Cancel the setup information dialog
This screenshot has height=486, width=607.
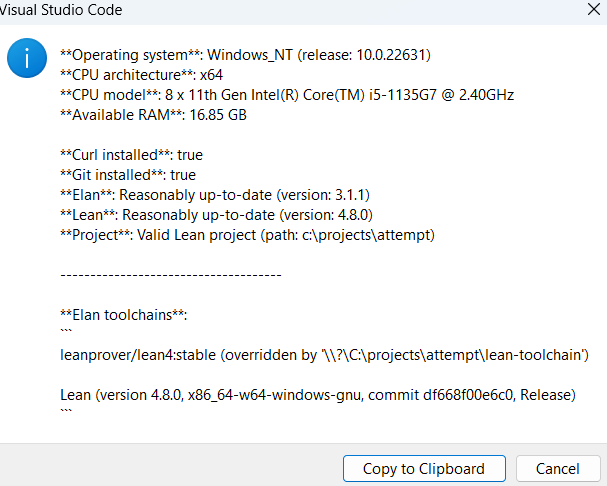point(558,469)
